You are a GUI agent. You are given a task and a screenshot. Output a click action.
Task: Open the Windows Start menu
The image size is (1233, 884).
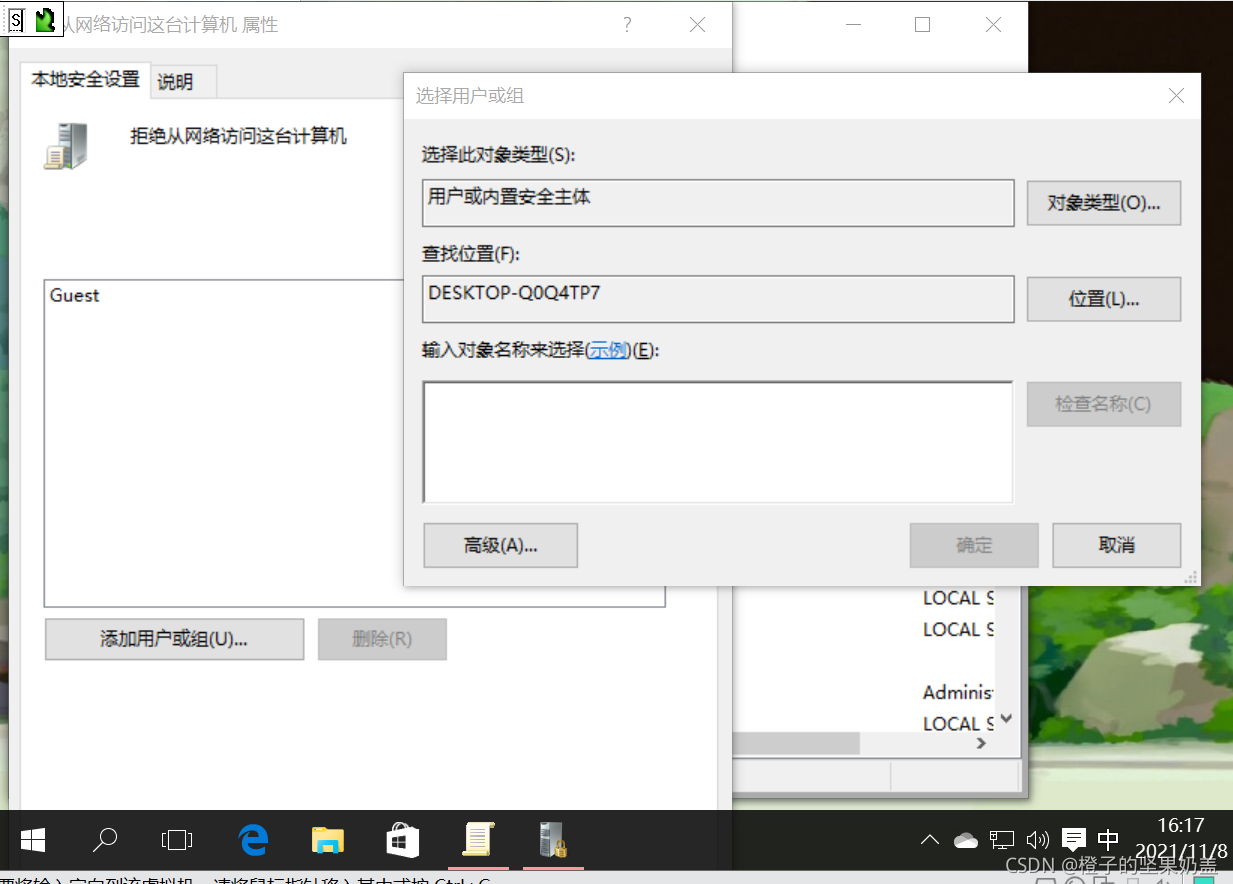(32, 840)
